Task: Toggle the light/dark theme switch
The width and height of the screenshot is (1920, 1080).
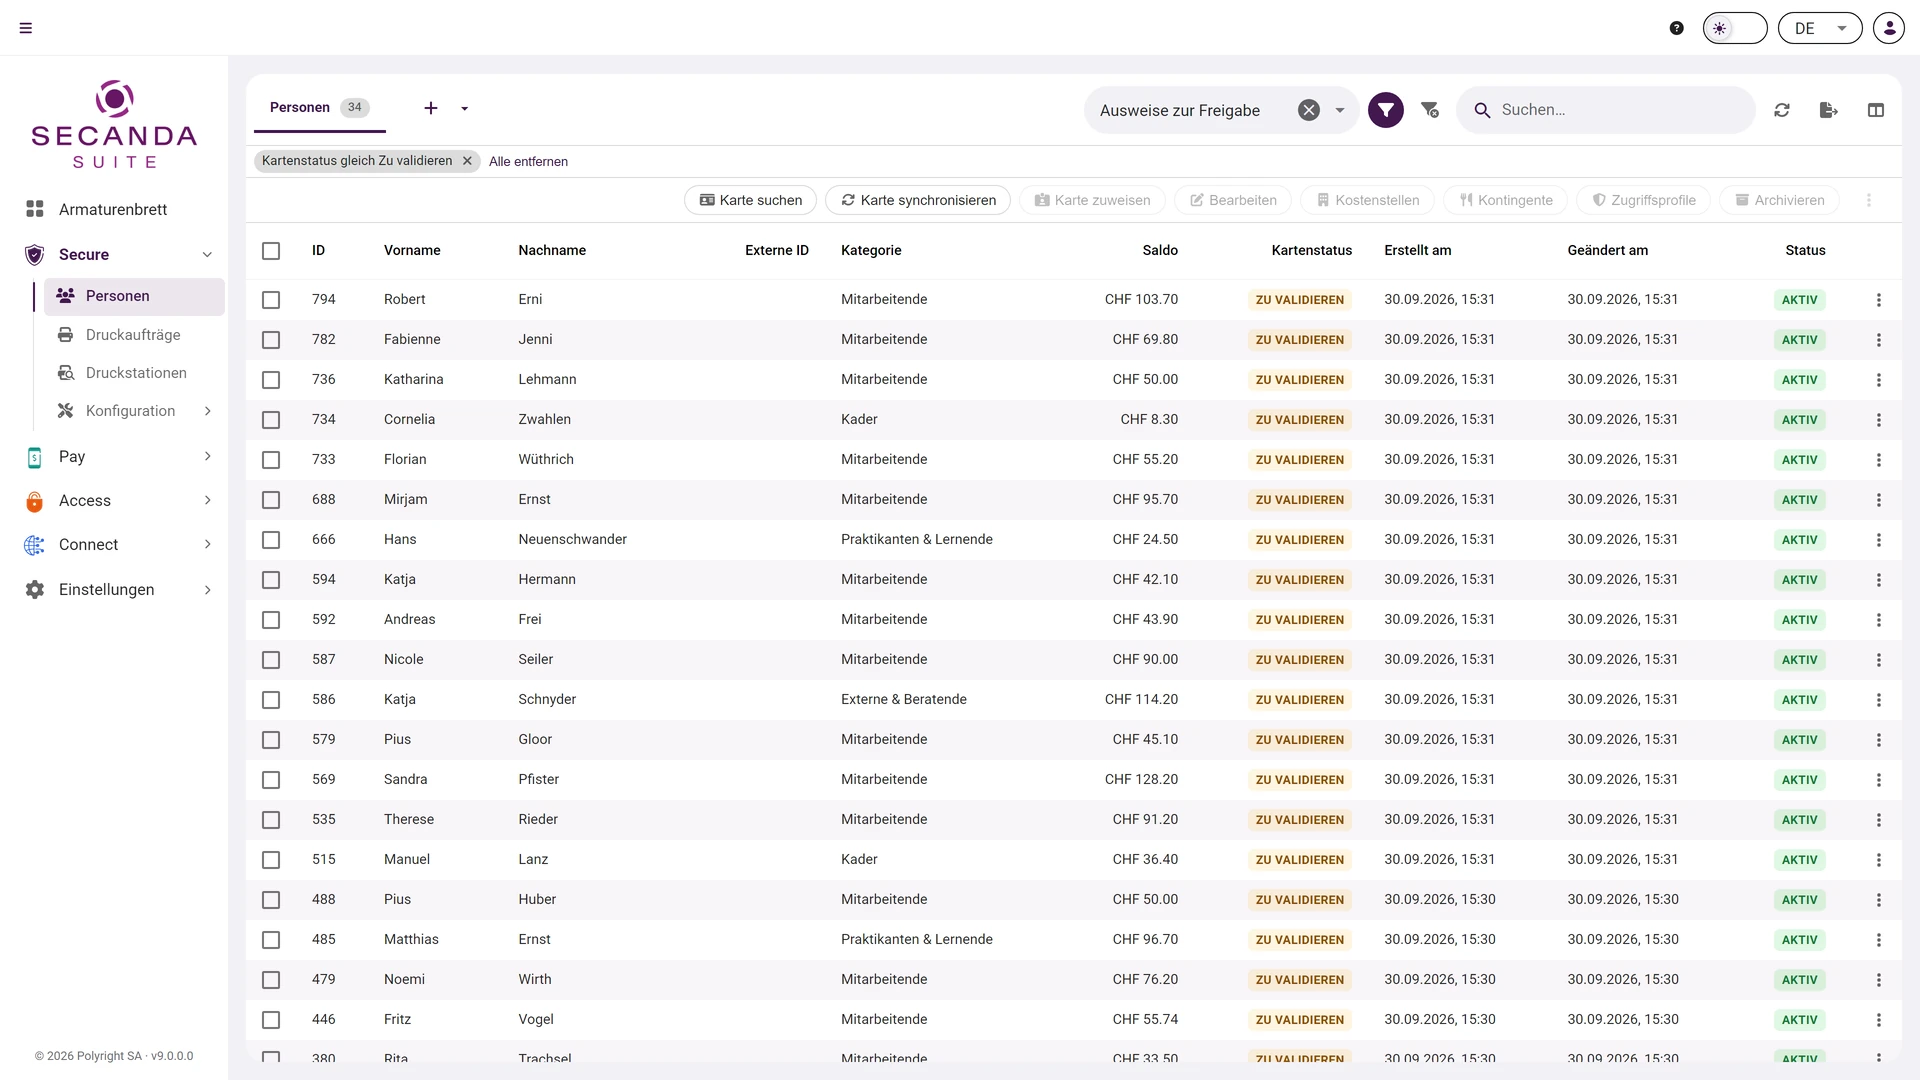Action: click(x=1735, y=28)
